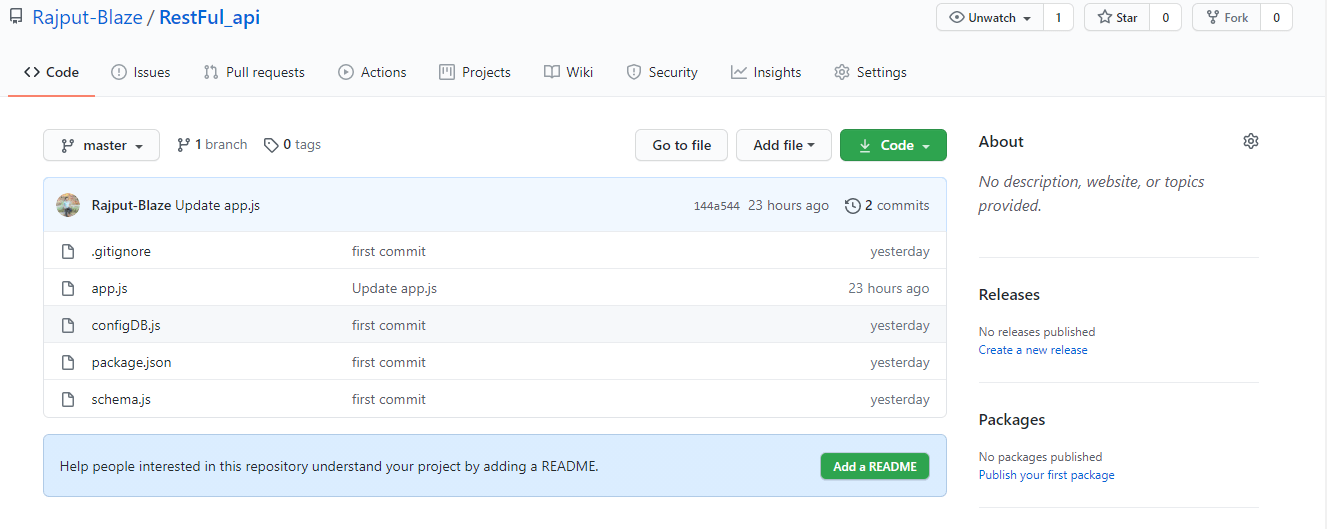Click the file icon next to package.json
This screenshot has height=529, width=1327.
click(x=68, y=362)
